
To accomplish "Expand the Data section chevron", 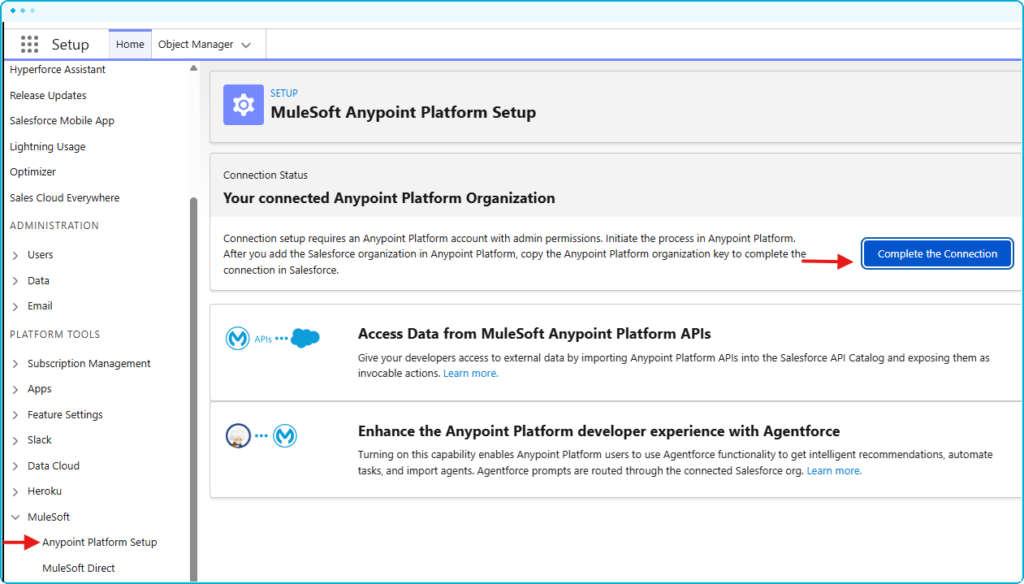I will (16, 281).
